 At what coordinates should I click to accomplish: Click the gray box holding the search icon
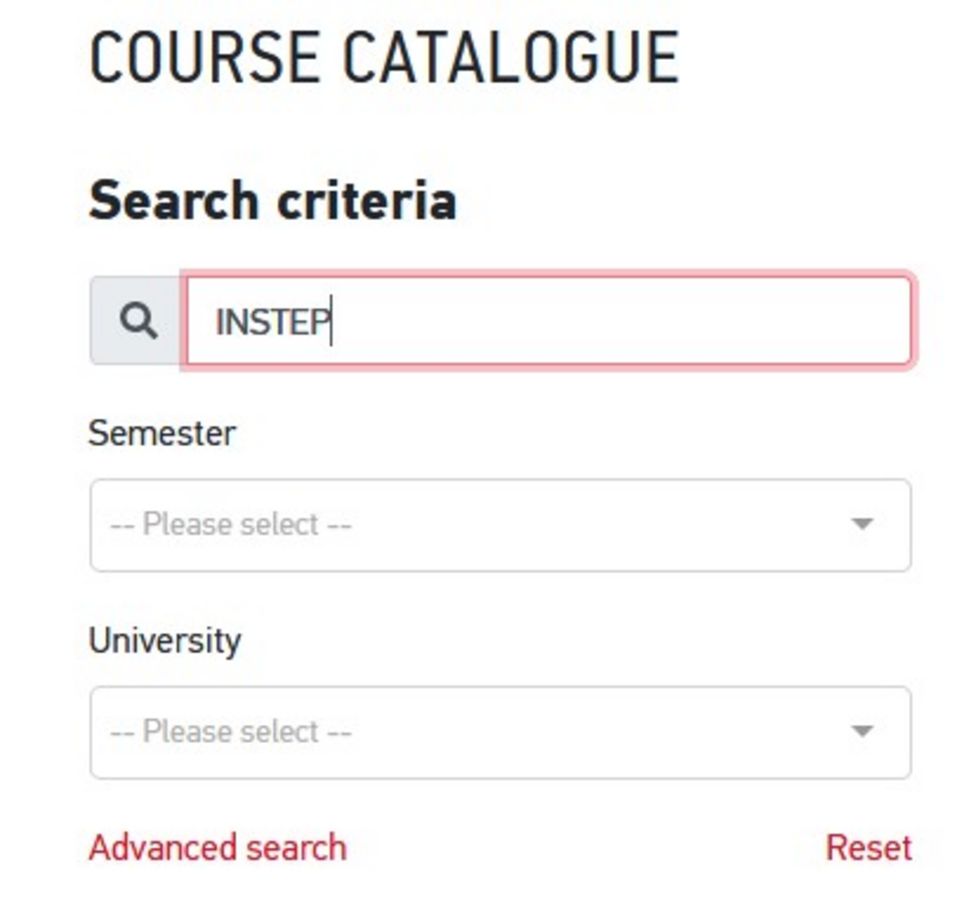tap(138, 320)
